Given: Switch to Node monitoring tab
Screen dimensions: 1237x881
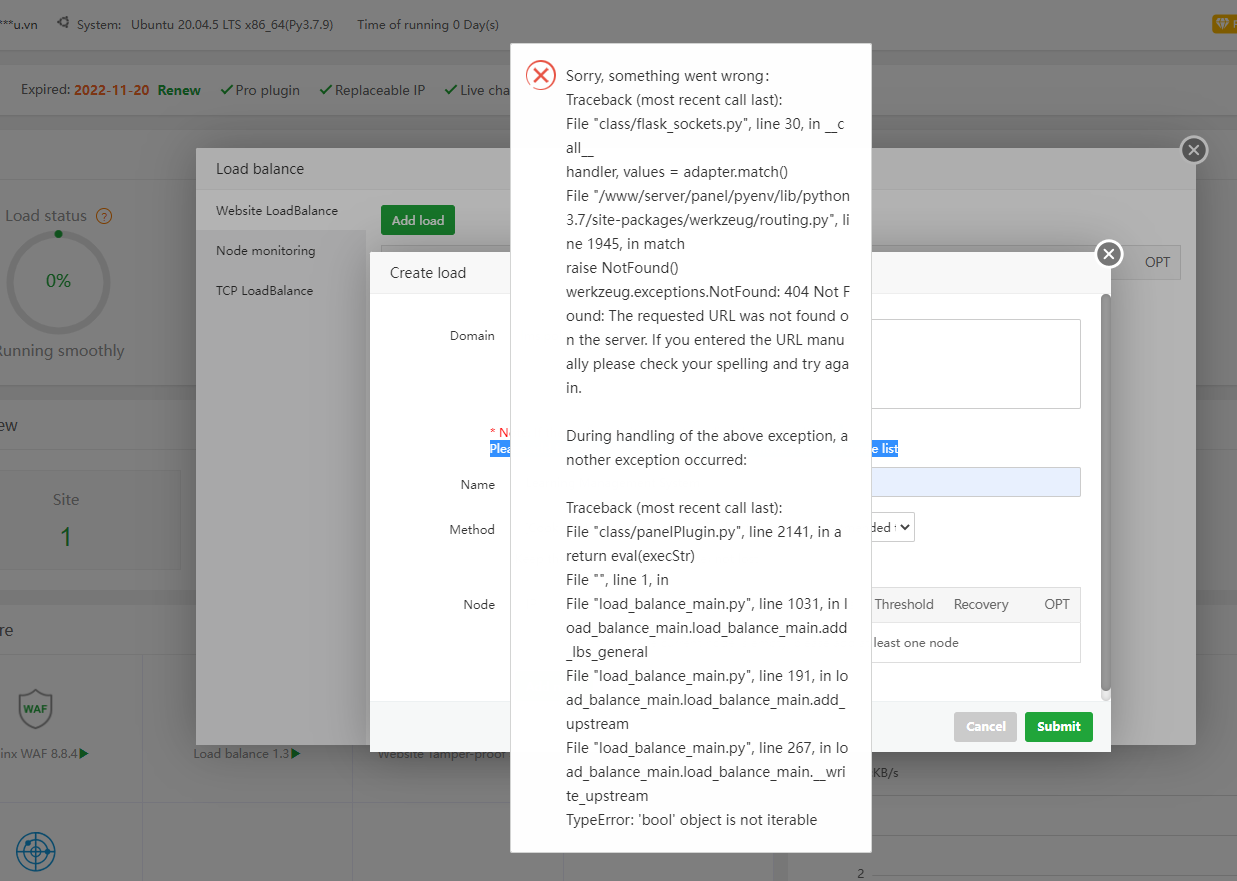Looking at the screenshot, I should pyautogui.click(x=265, y=250).
